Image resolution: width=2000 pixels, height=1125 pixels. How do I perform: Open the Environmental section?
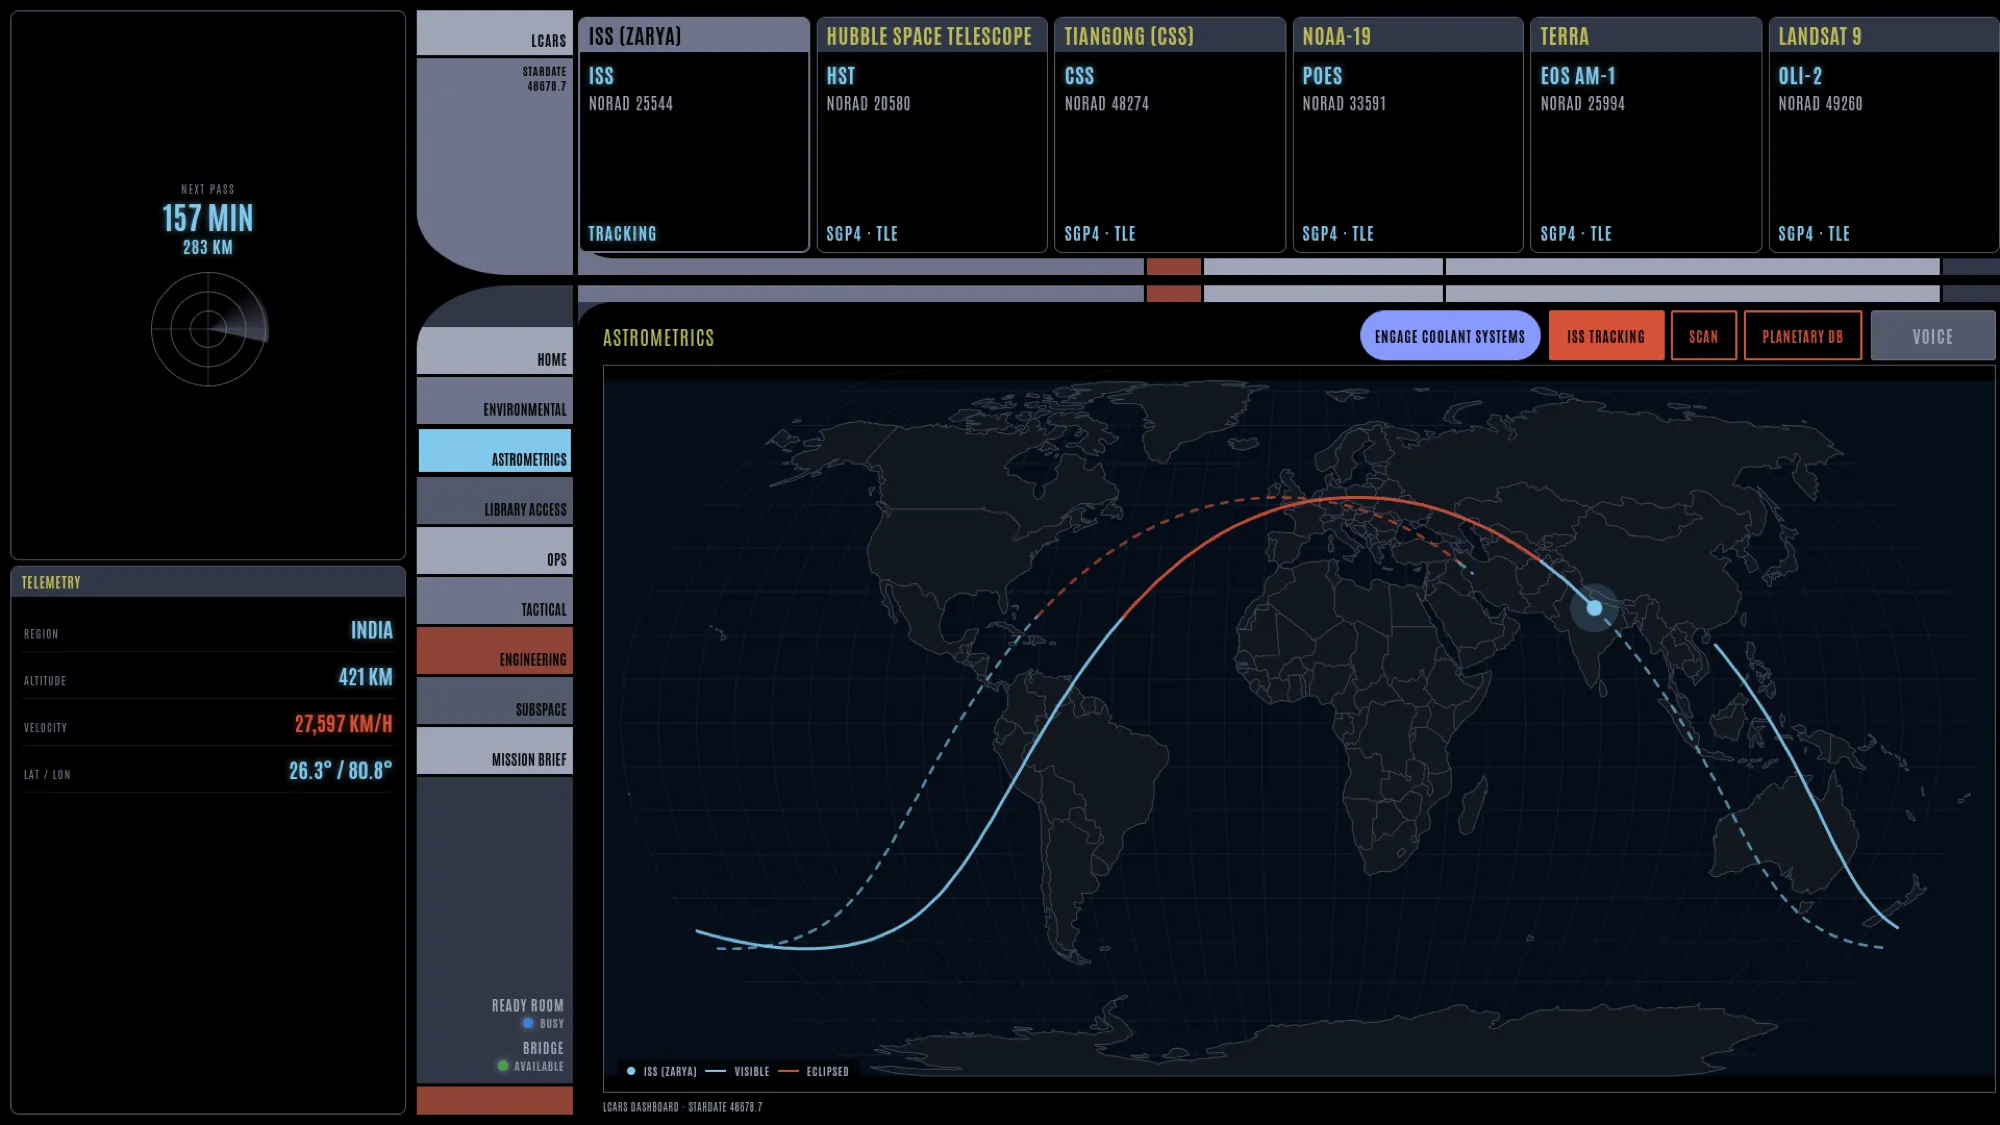(495, 400)
